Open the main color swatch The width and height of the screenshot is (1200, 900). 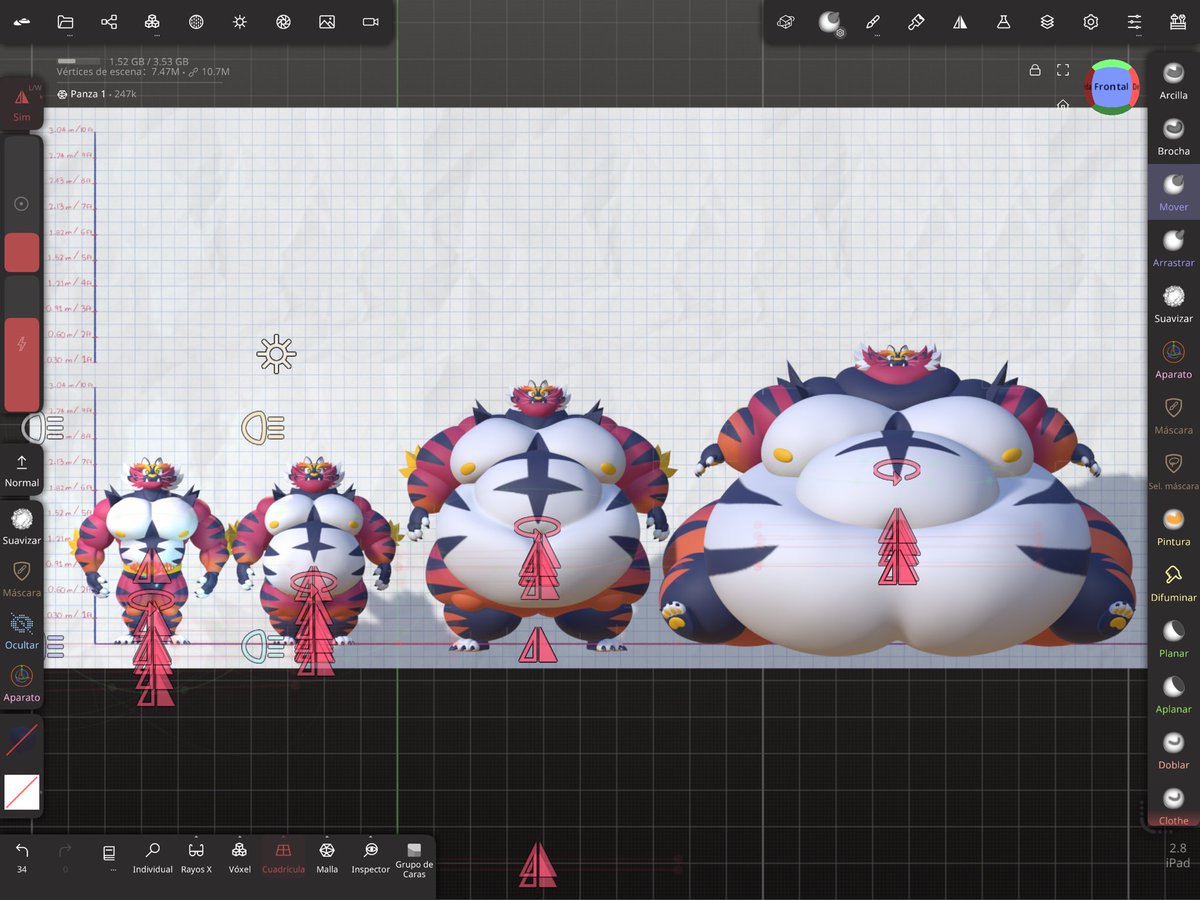point(22,741)
